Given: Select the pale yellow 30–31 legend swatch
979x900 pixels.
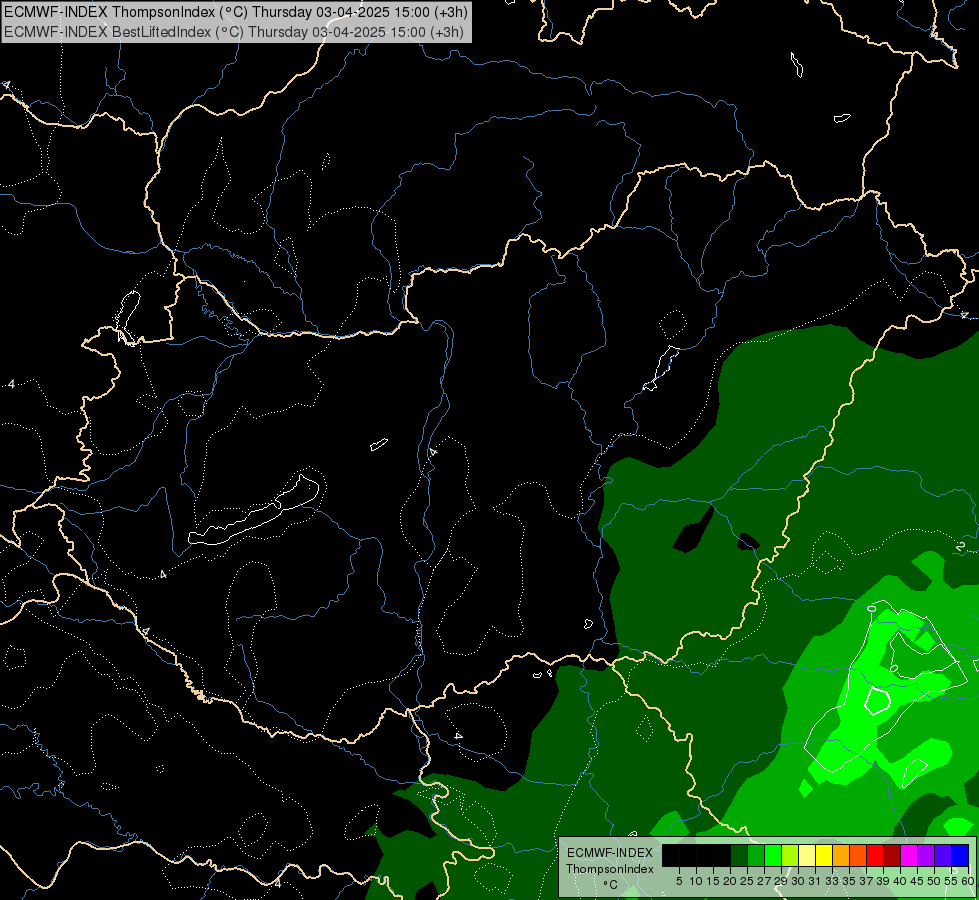Looking at the screenshot, I should 807,855.
